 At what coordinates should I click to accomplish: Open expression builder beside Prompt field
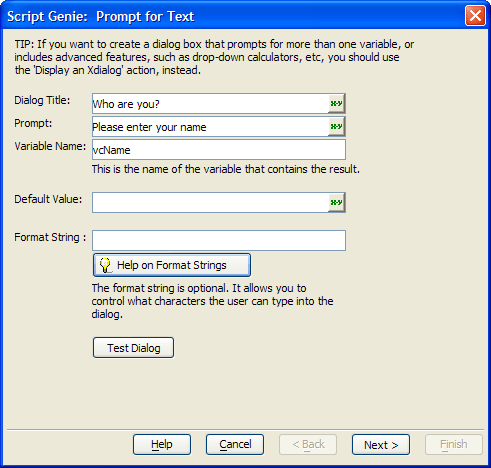click(336, 127)
